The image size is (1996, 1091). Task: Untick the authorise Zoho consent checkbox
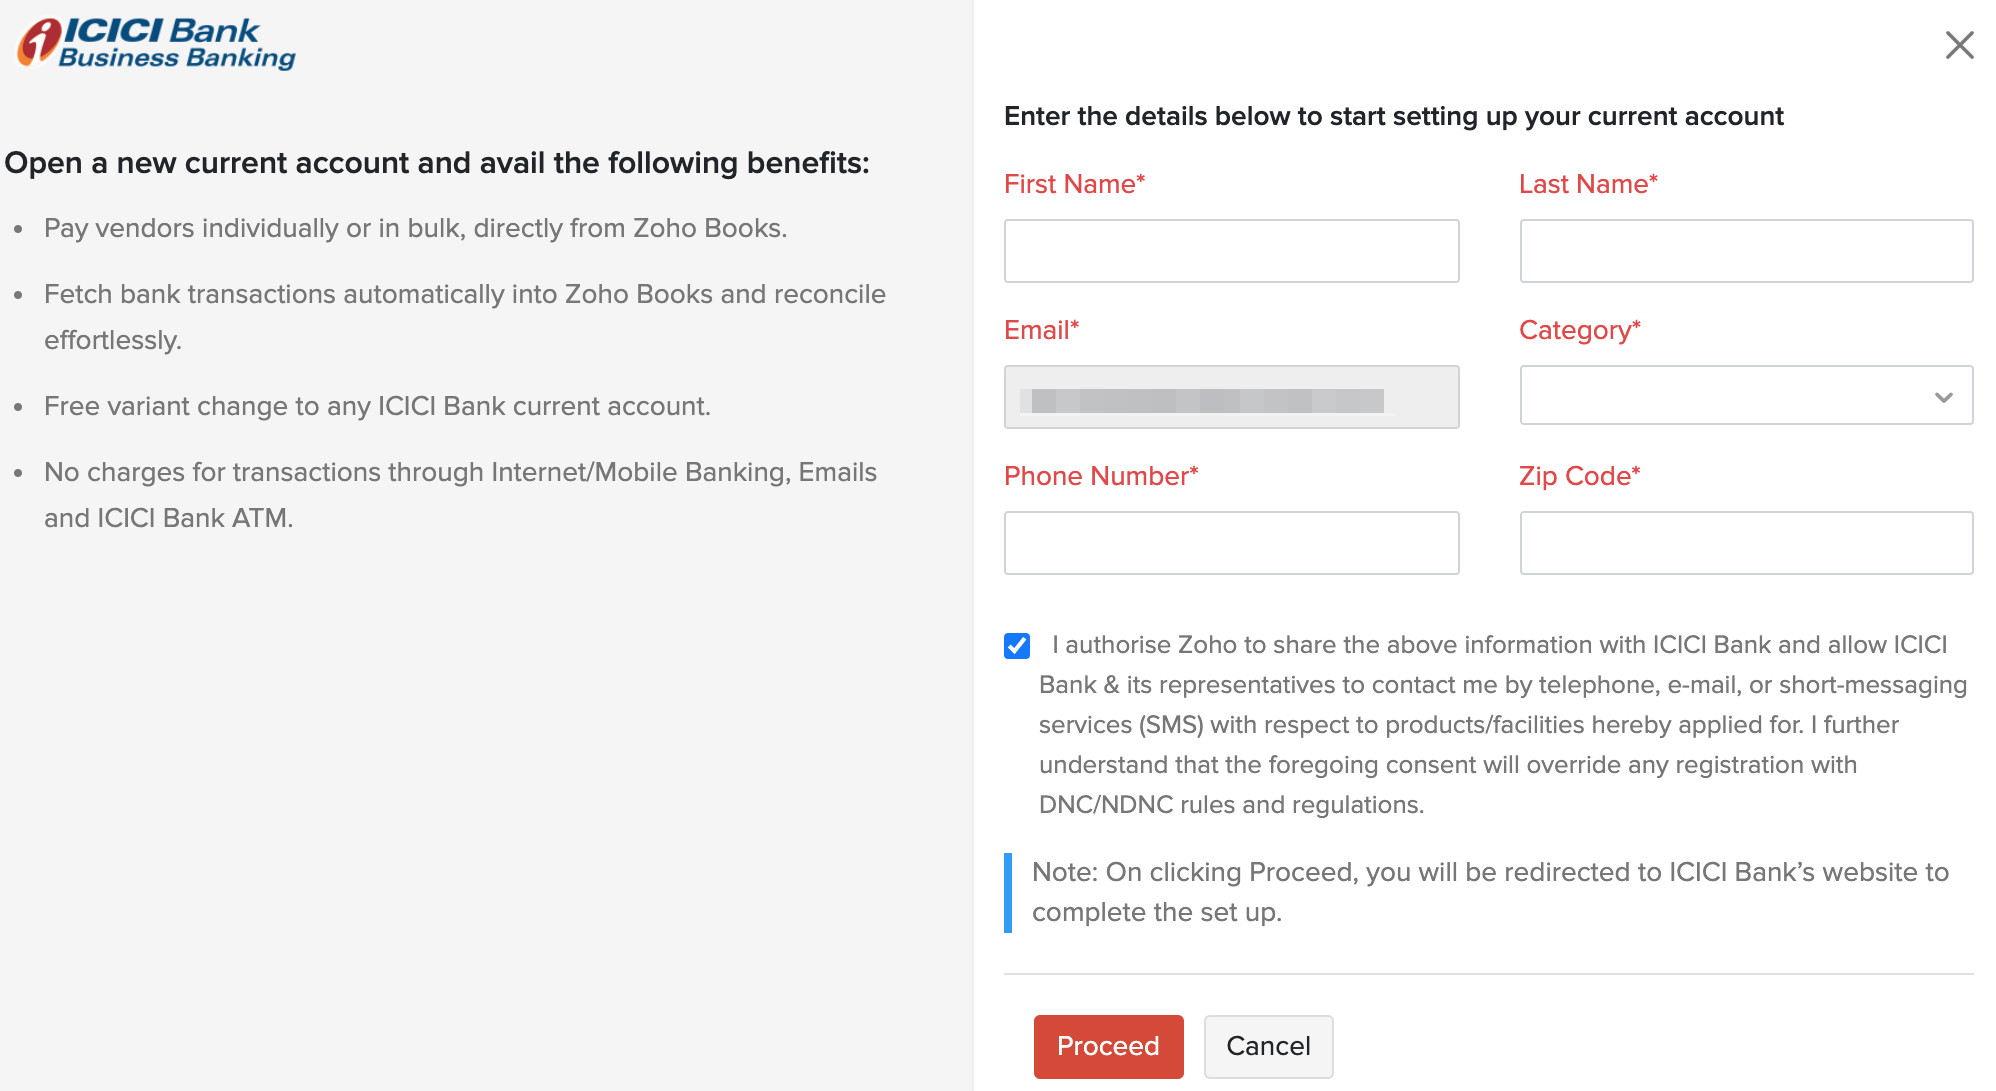[1017, 646]
